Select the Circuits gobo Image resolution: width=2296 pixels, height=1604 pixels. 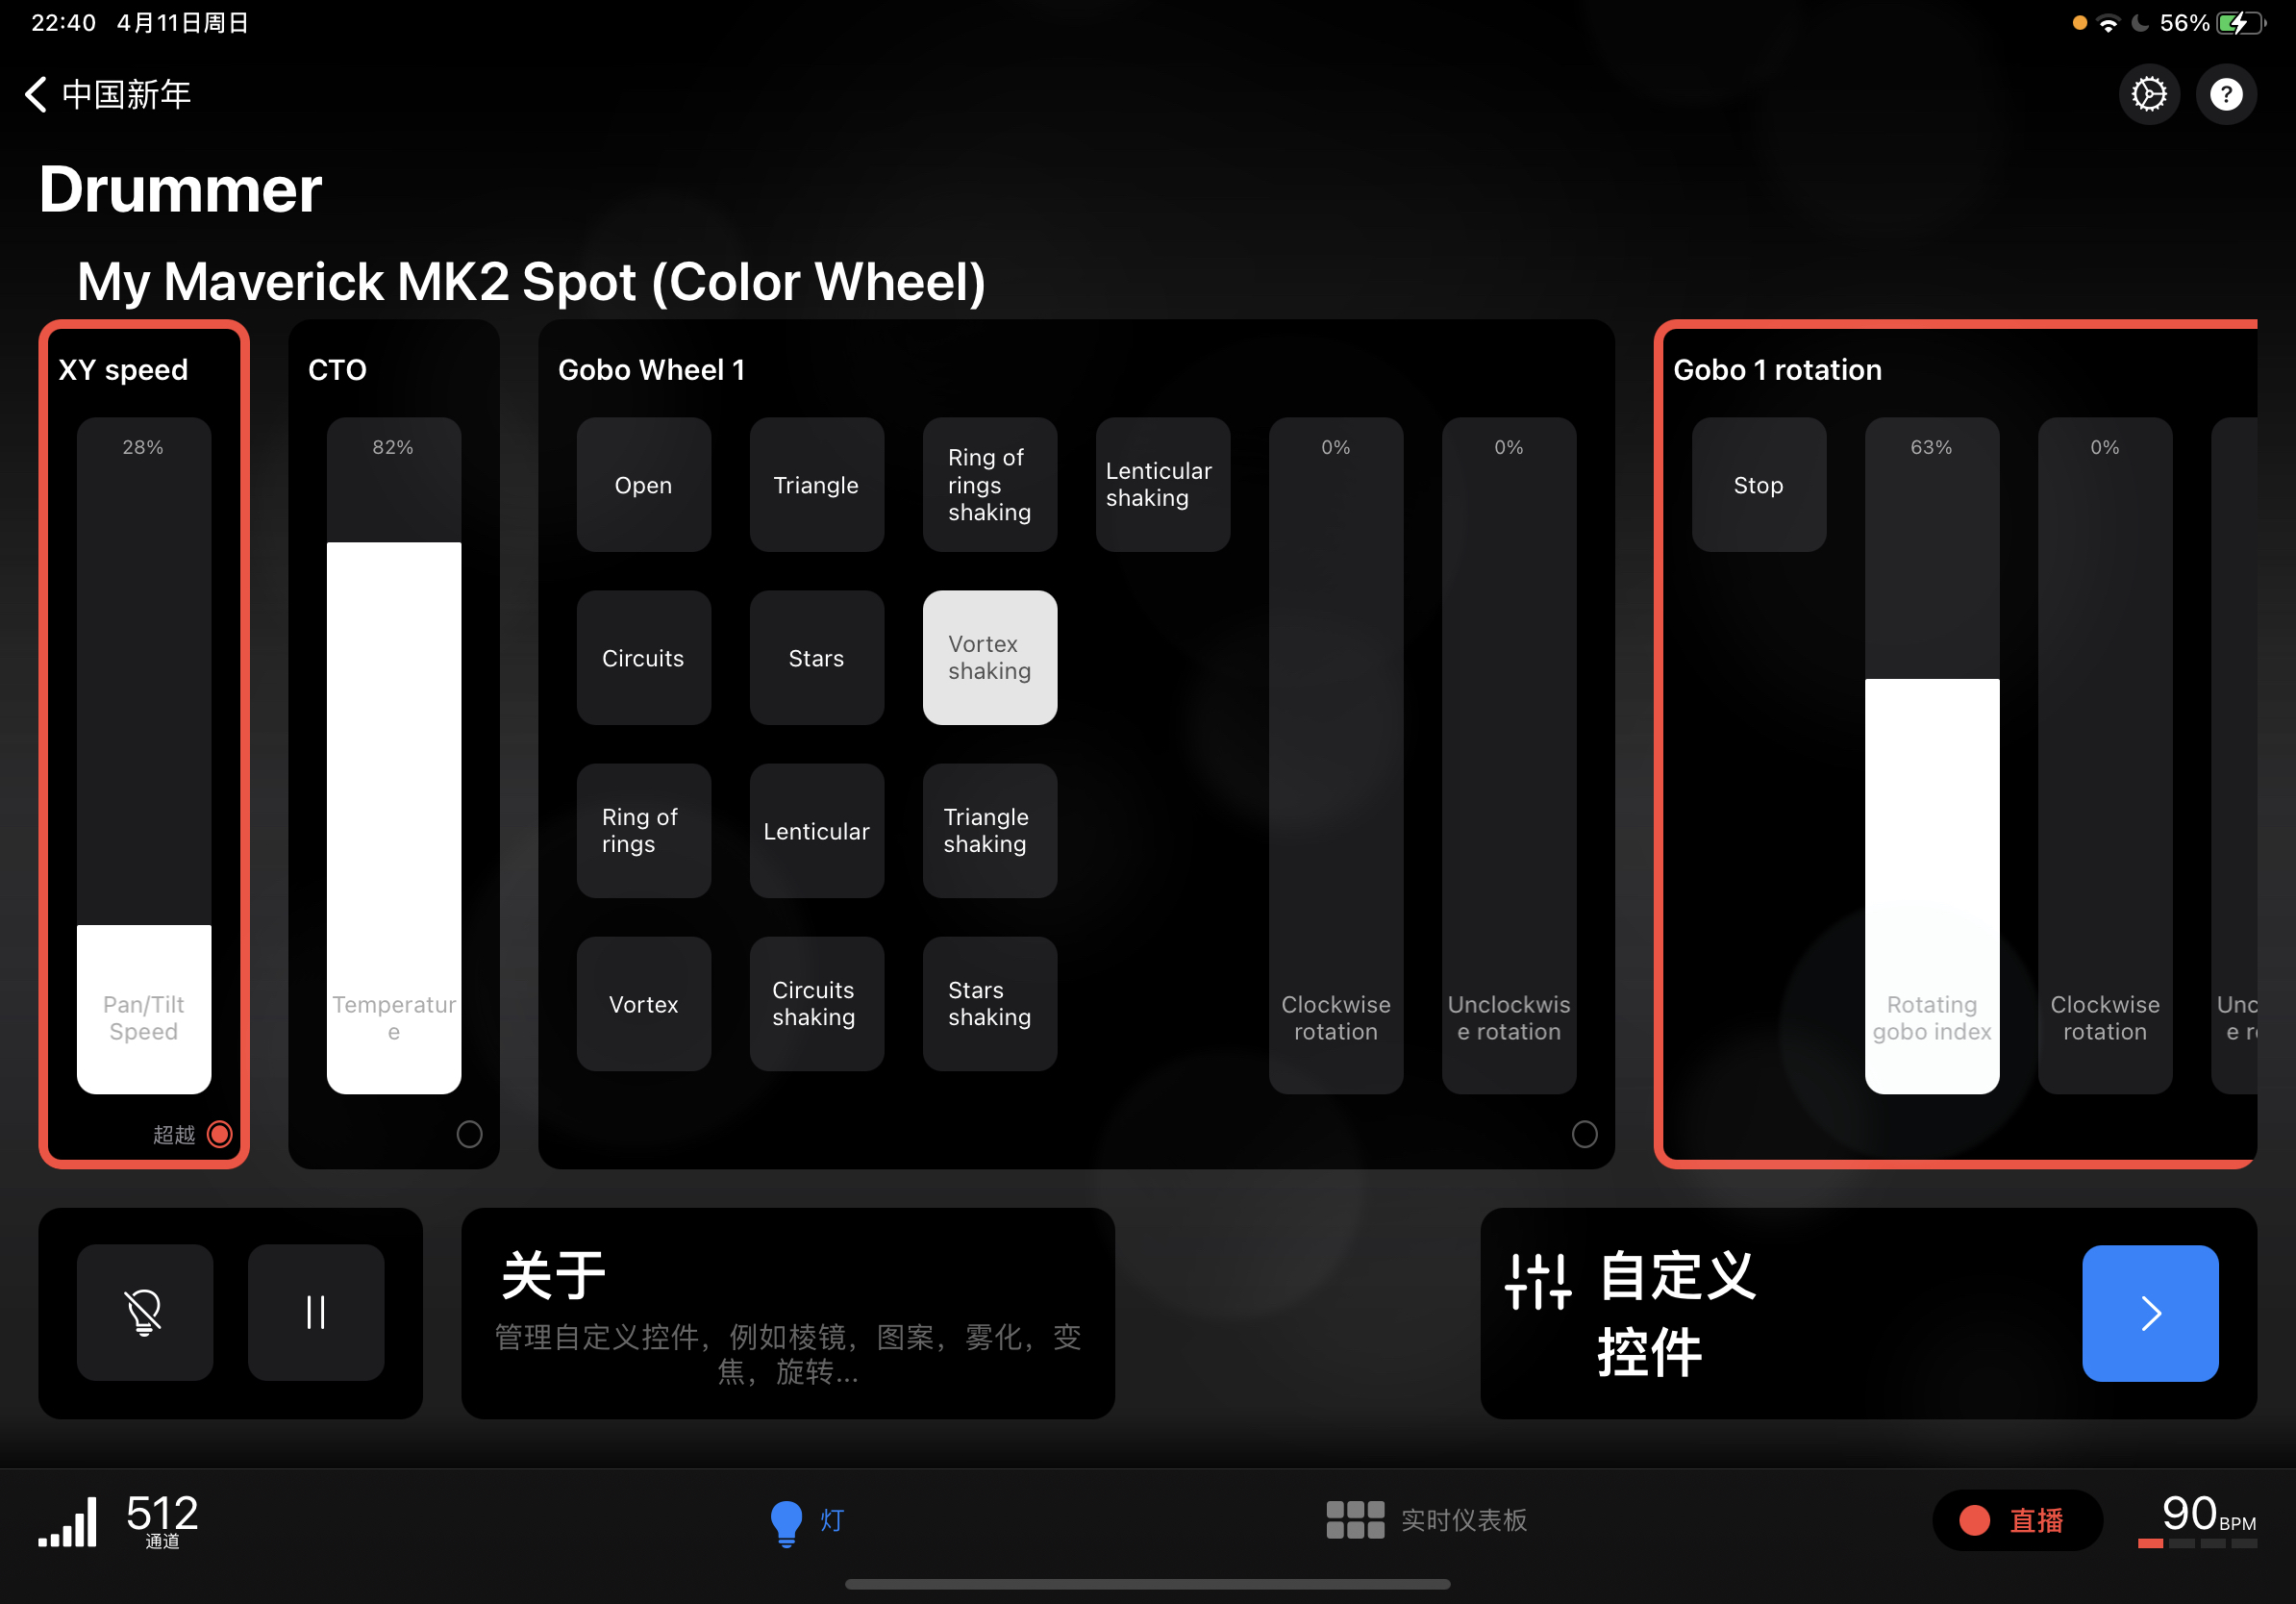coord(644,658)
